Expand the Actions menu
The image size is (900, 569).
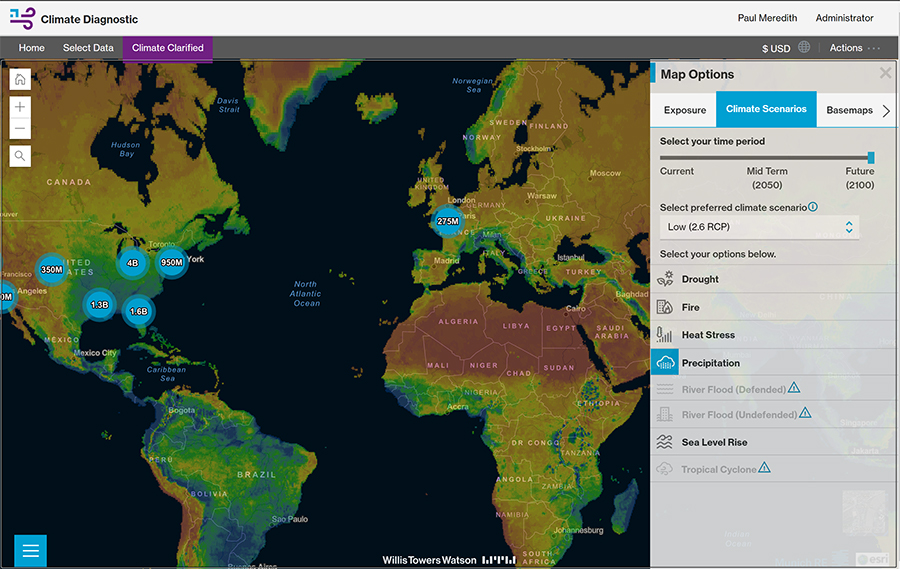point(854,48)
